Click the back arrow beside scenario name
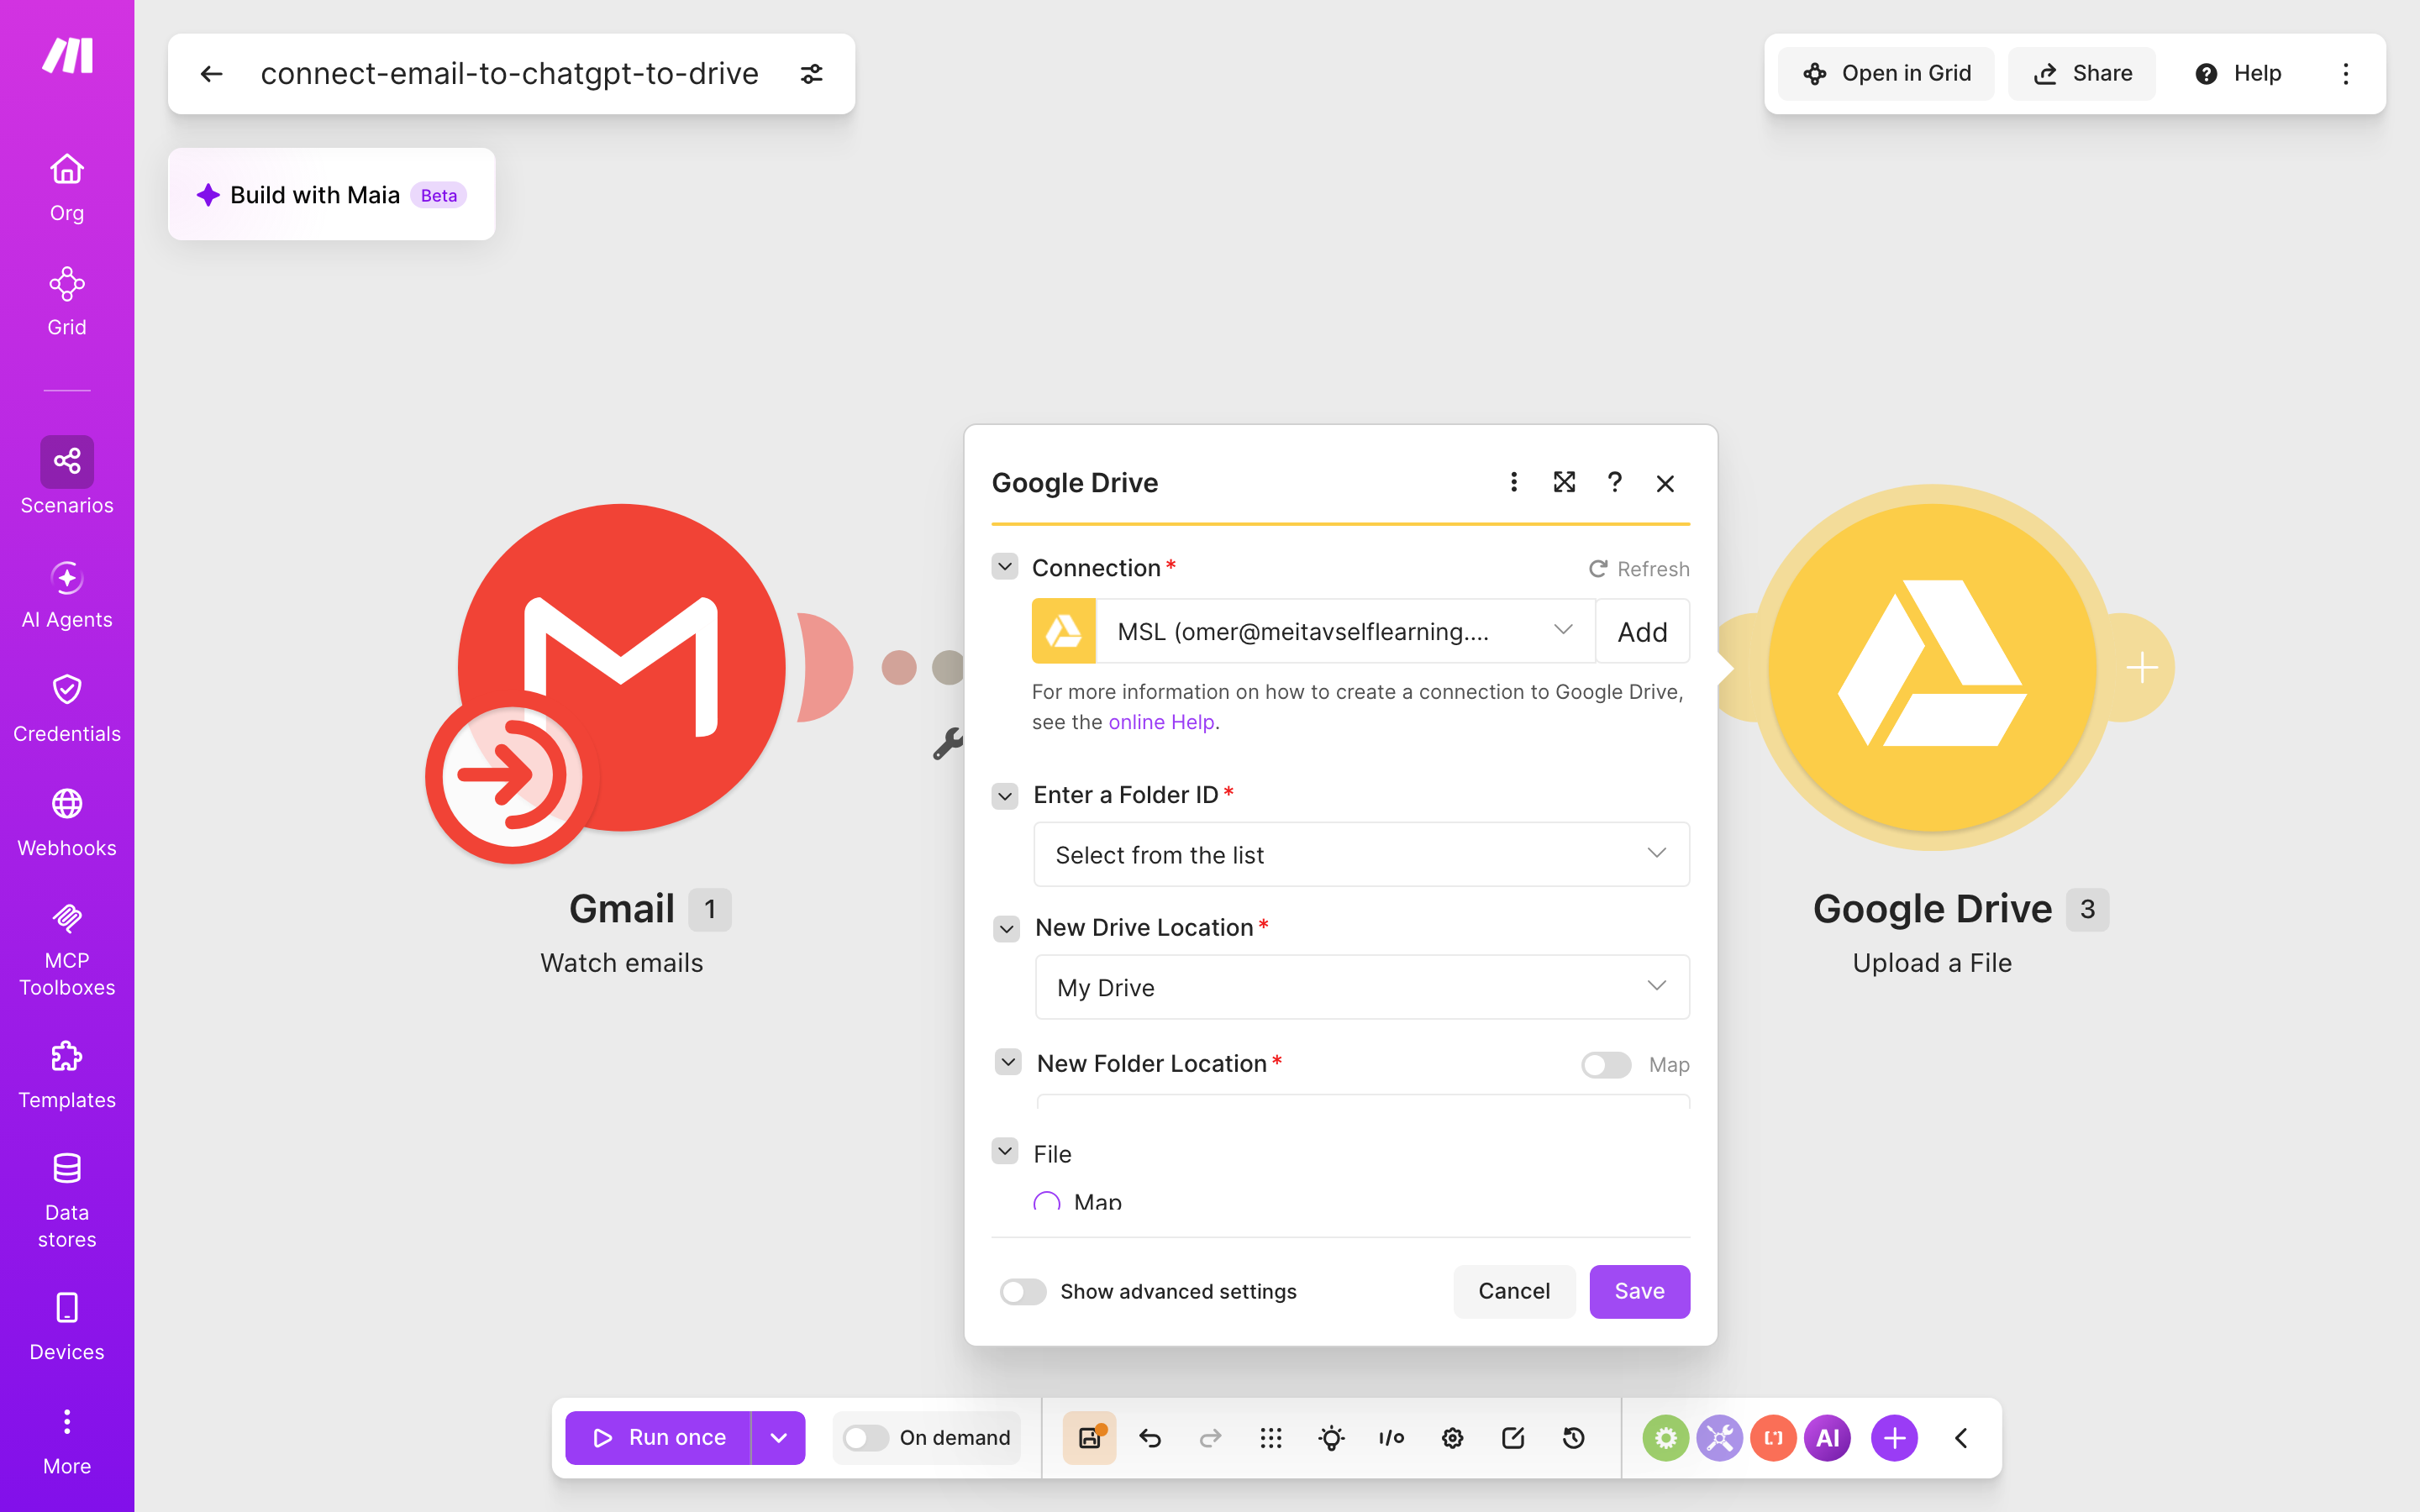Screen dimensions: 2420x1512 [211, 74]
